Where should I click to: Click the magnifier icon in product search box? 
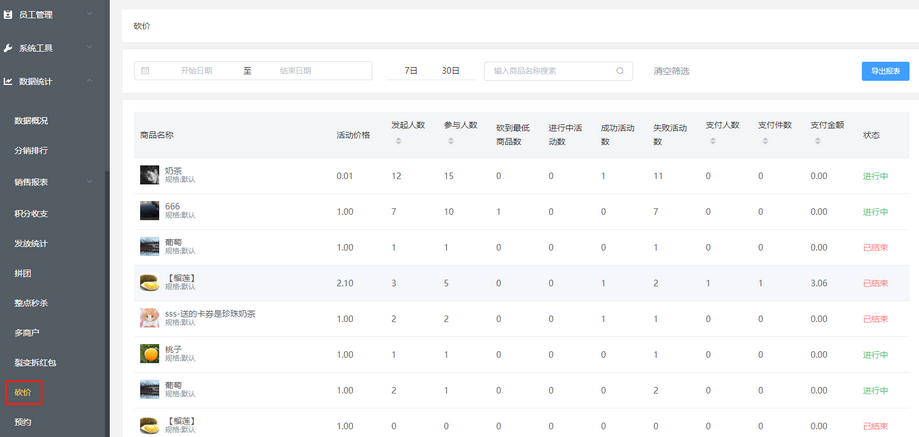click(x=620, y=71)
